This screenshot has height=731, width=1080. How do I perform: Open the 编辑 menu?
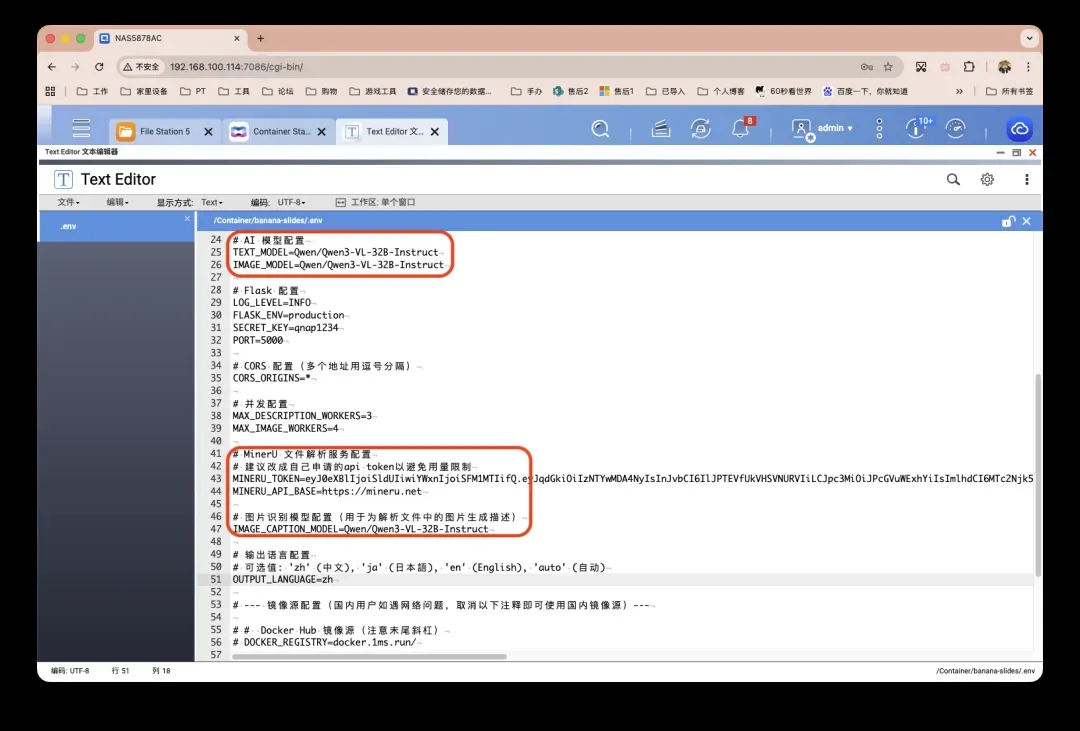118,202
